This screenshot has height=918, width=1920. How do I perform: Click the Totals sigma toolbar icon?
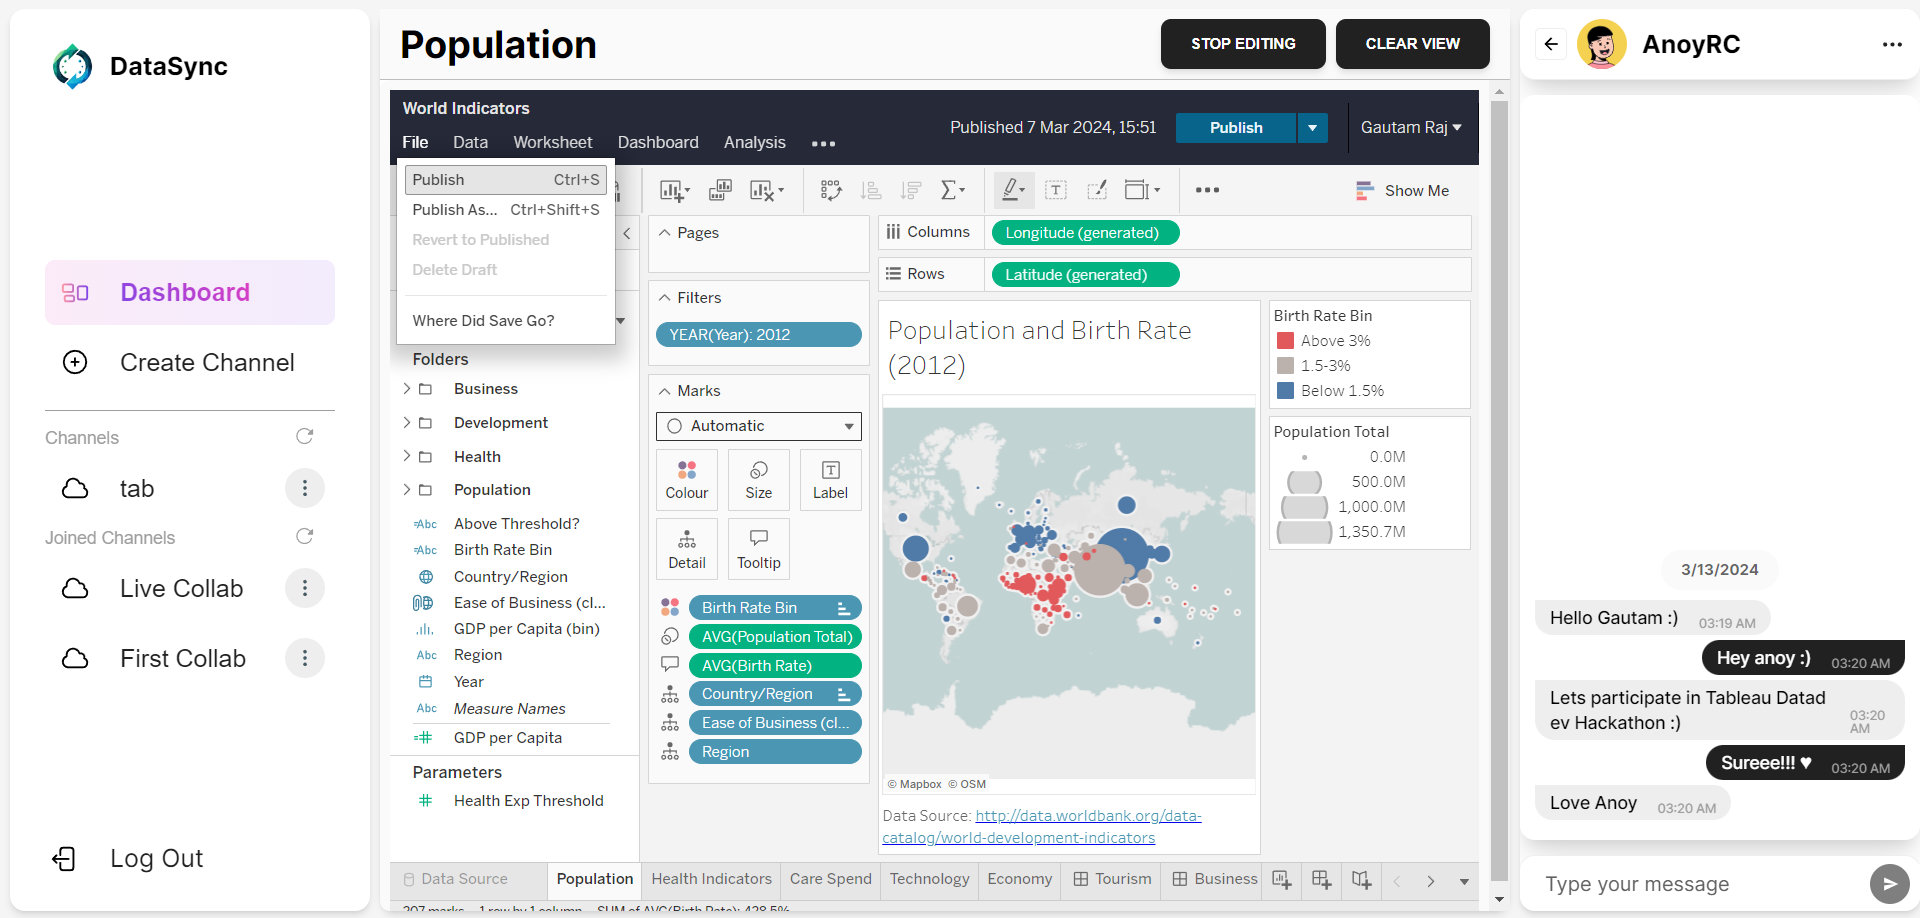953,190
